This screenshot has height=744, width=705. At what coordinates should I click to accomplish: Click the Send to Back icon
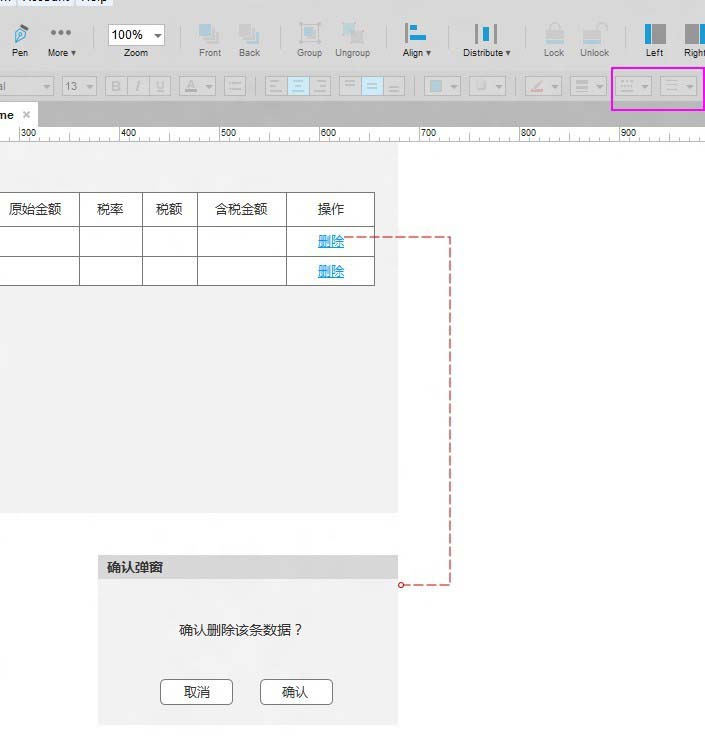tap(249, 38)
